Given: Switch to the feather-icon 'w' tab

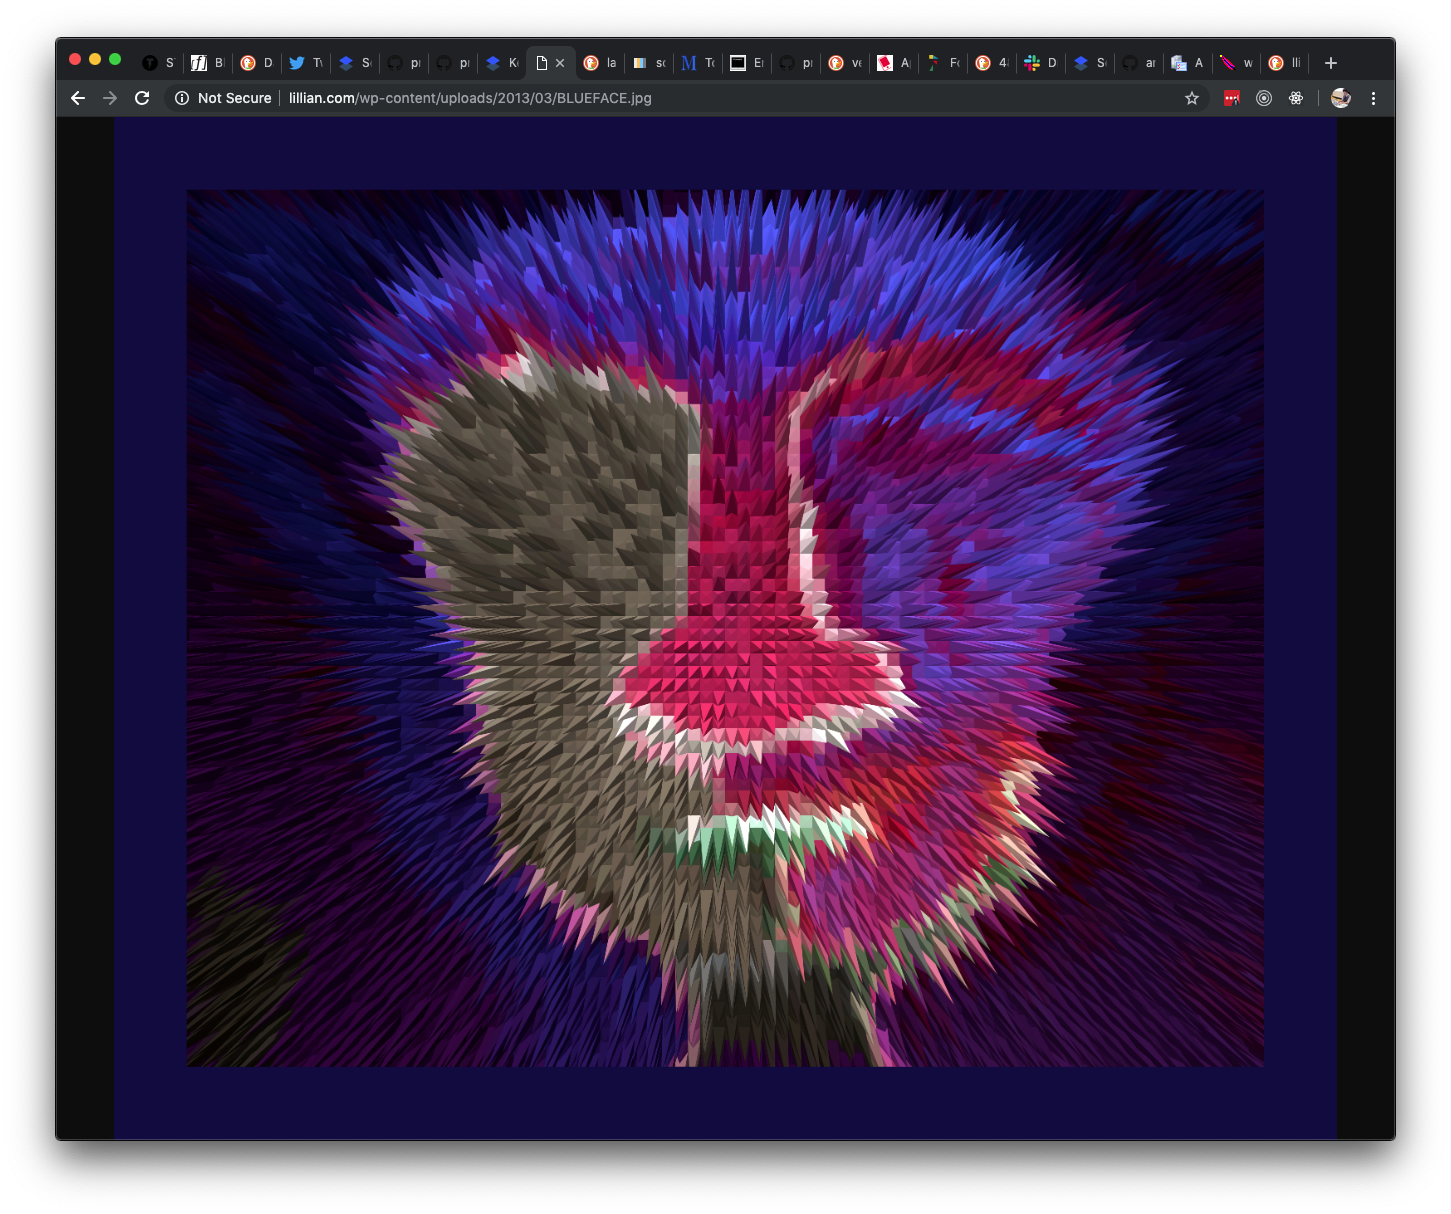Looking at the screenshot, I should [x=1237, y=63].
